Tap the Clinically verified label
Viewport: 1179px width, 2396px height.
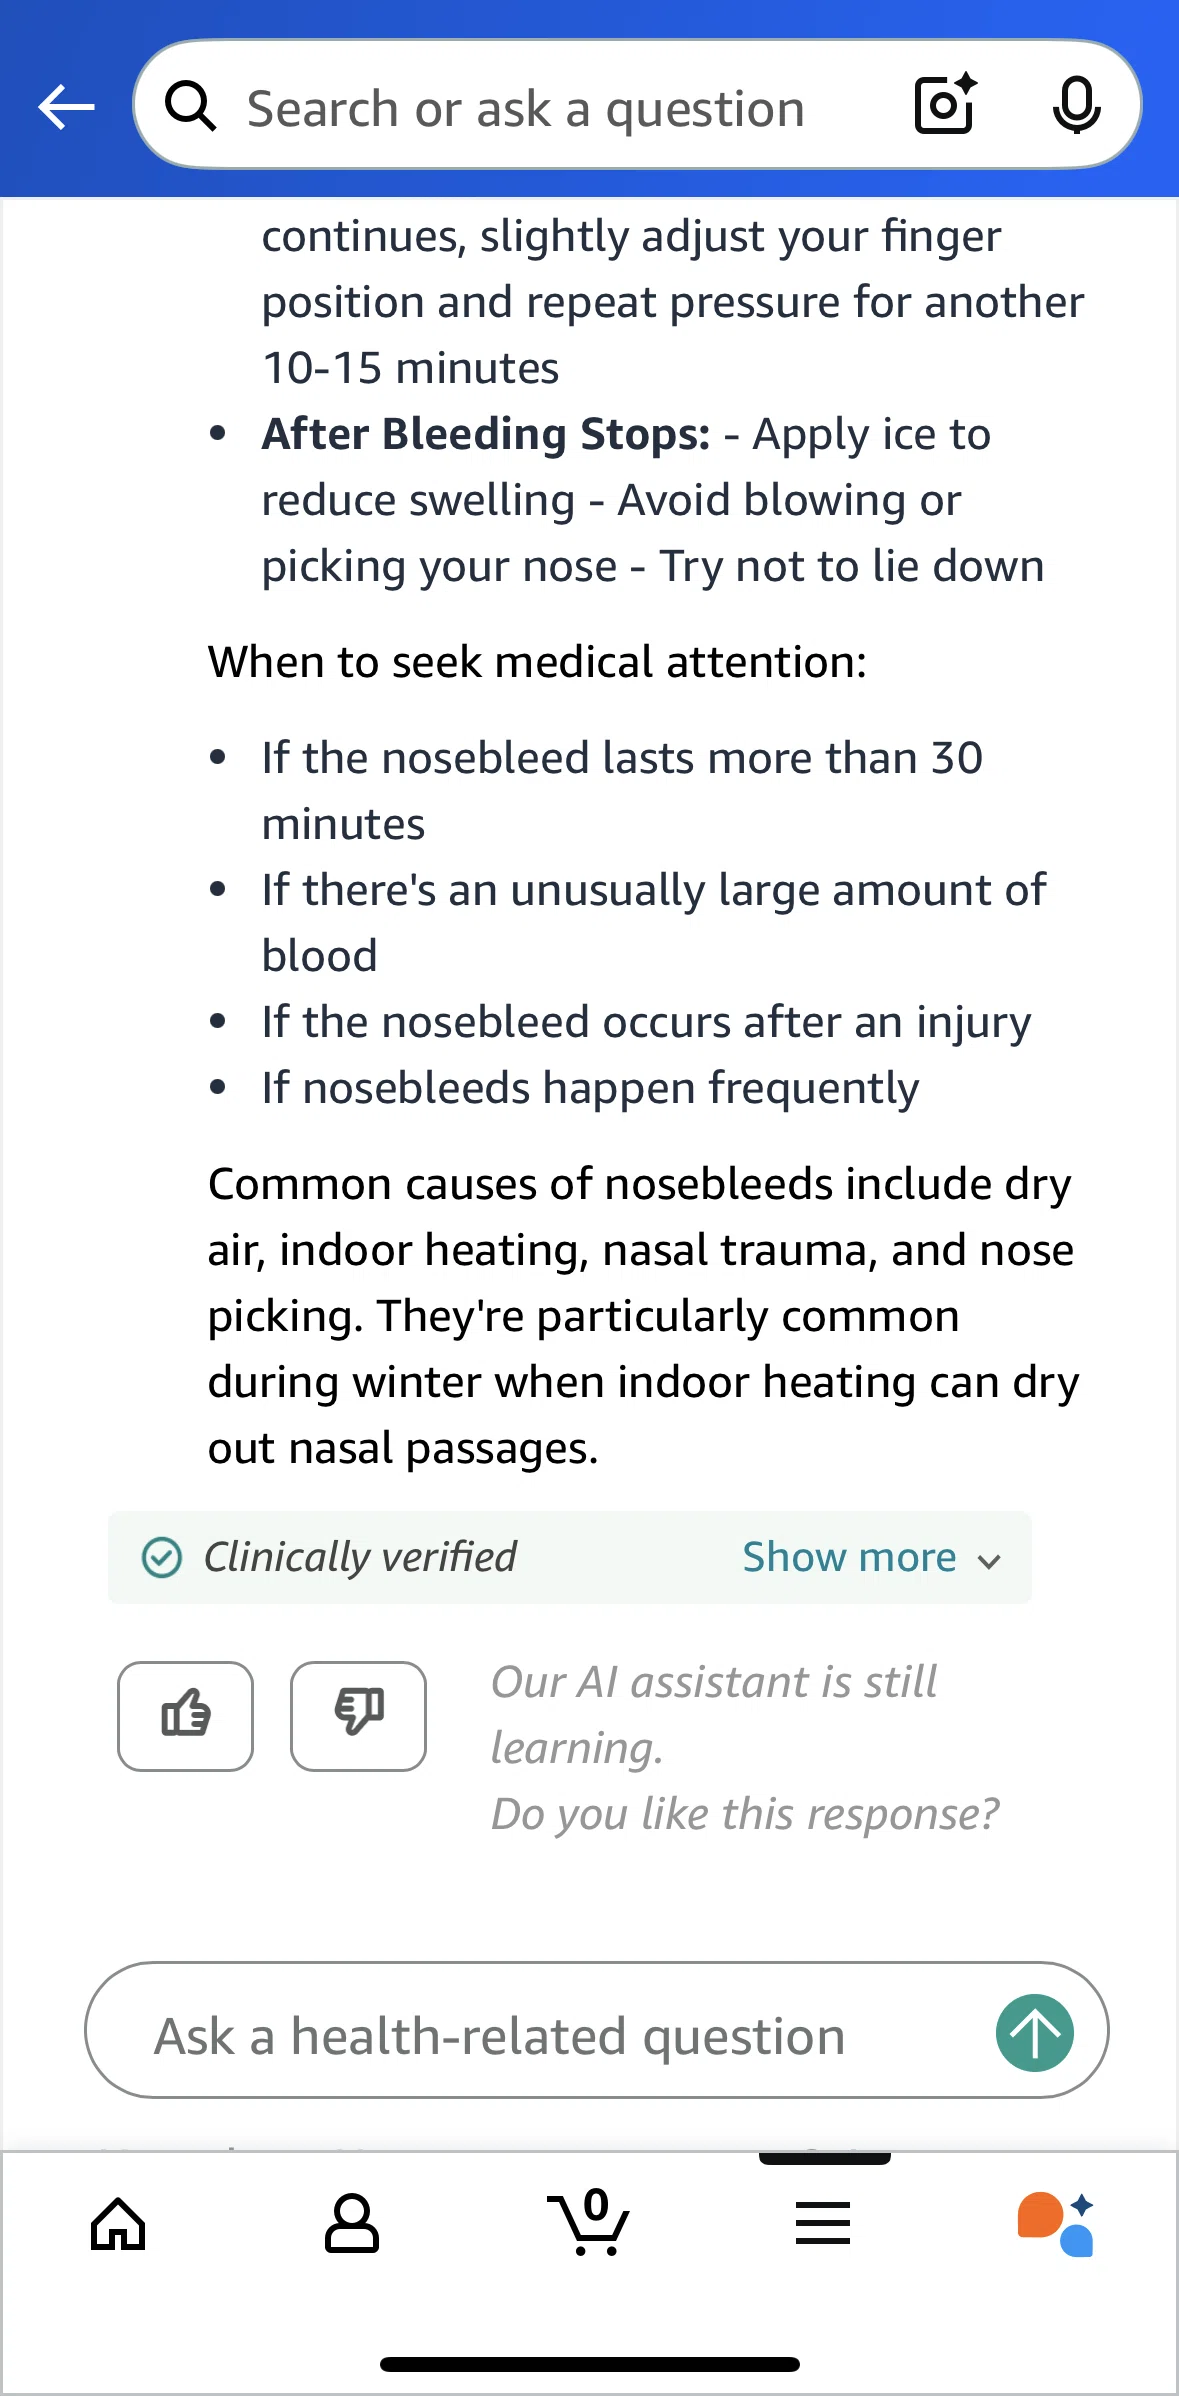tap(360, 1557)
